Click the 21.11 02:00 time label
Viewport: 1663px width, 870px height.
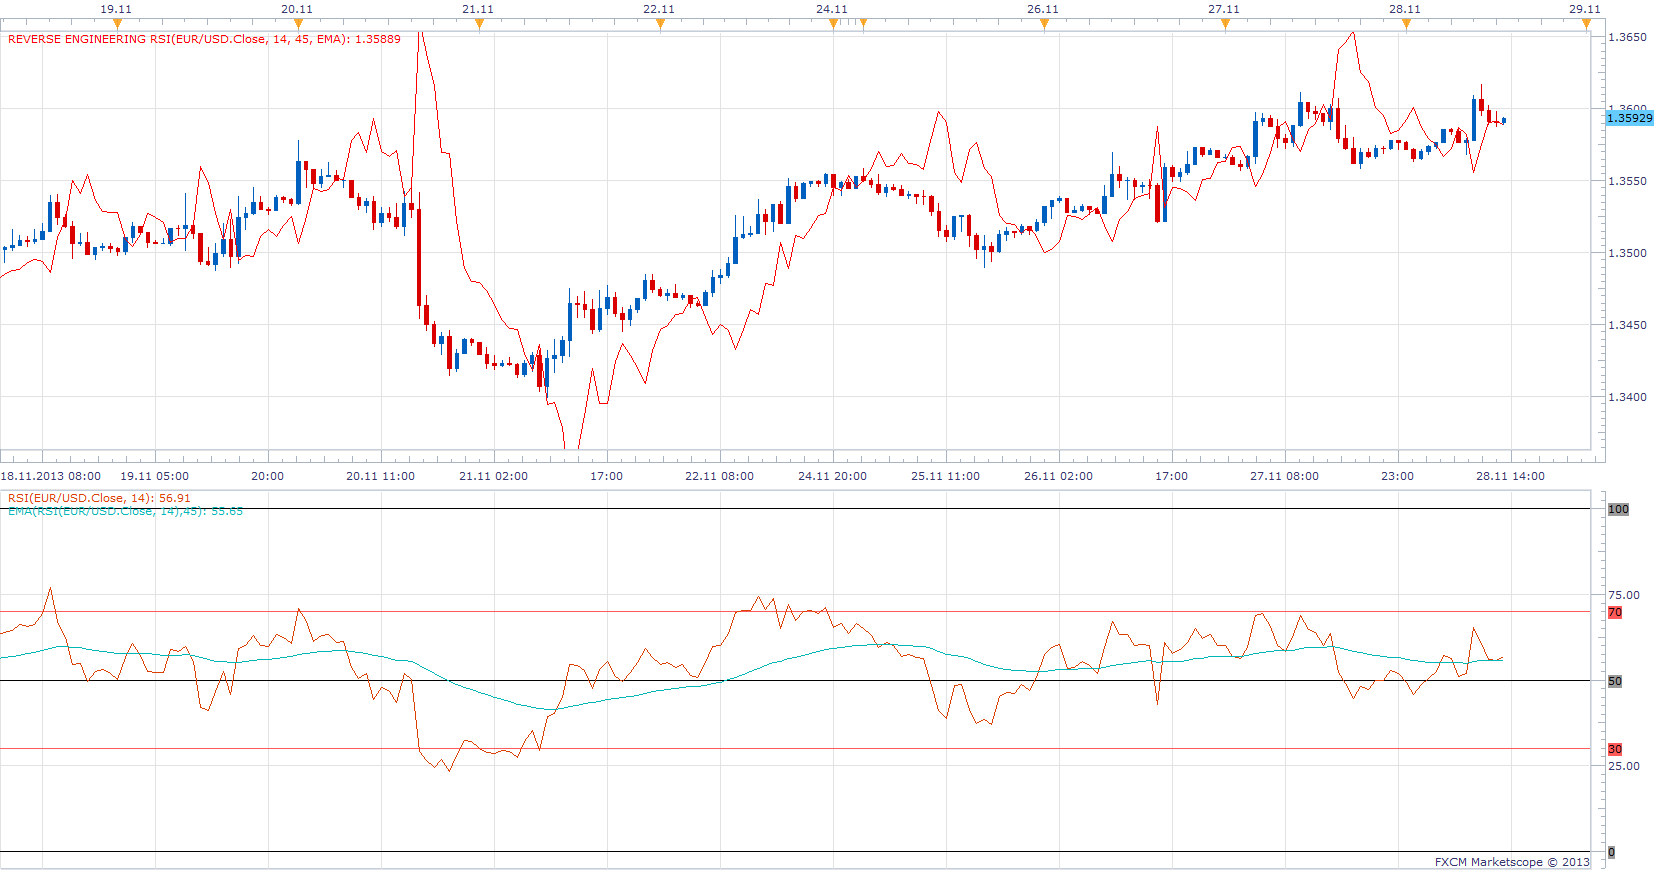point(494,476)
